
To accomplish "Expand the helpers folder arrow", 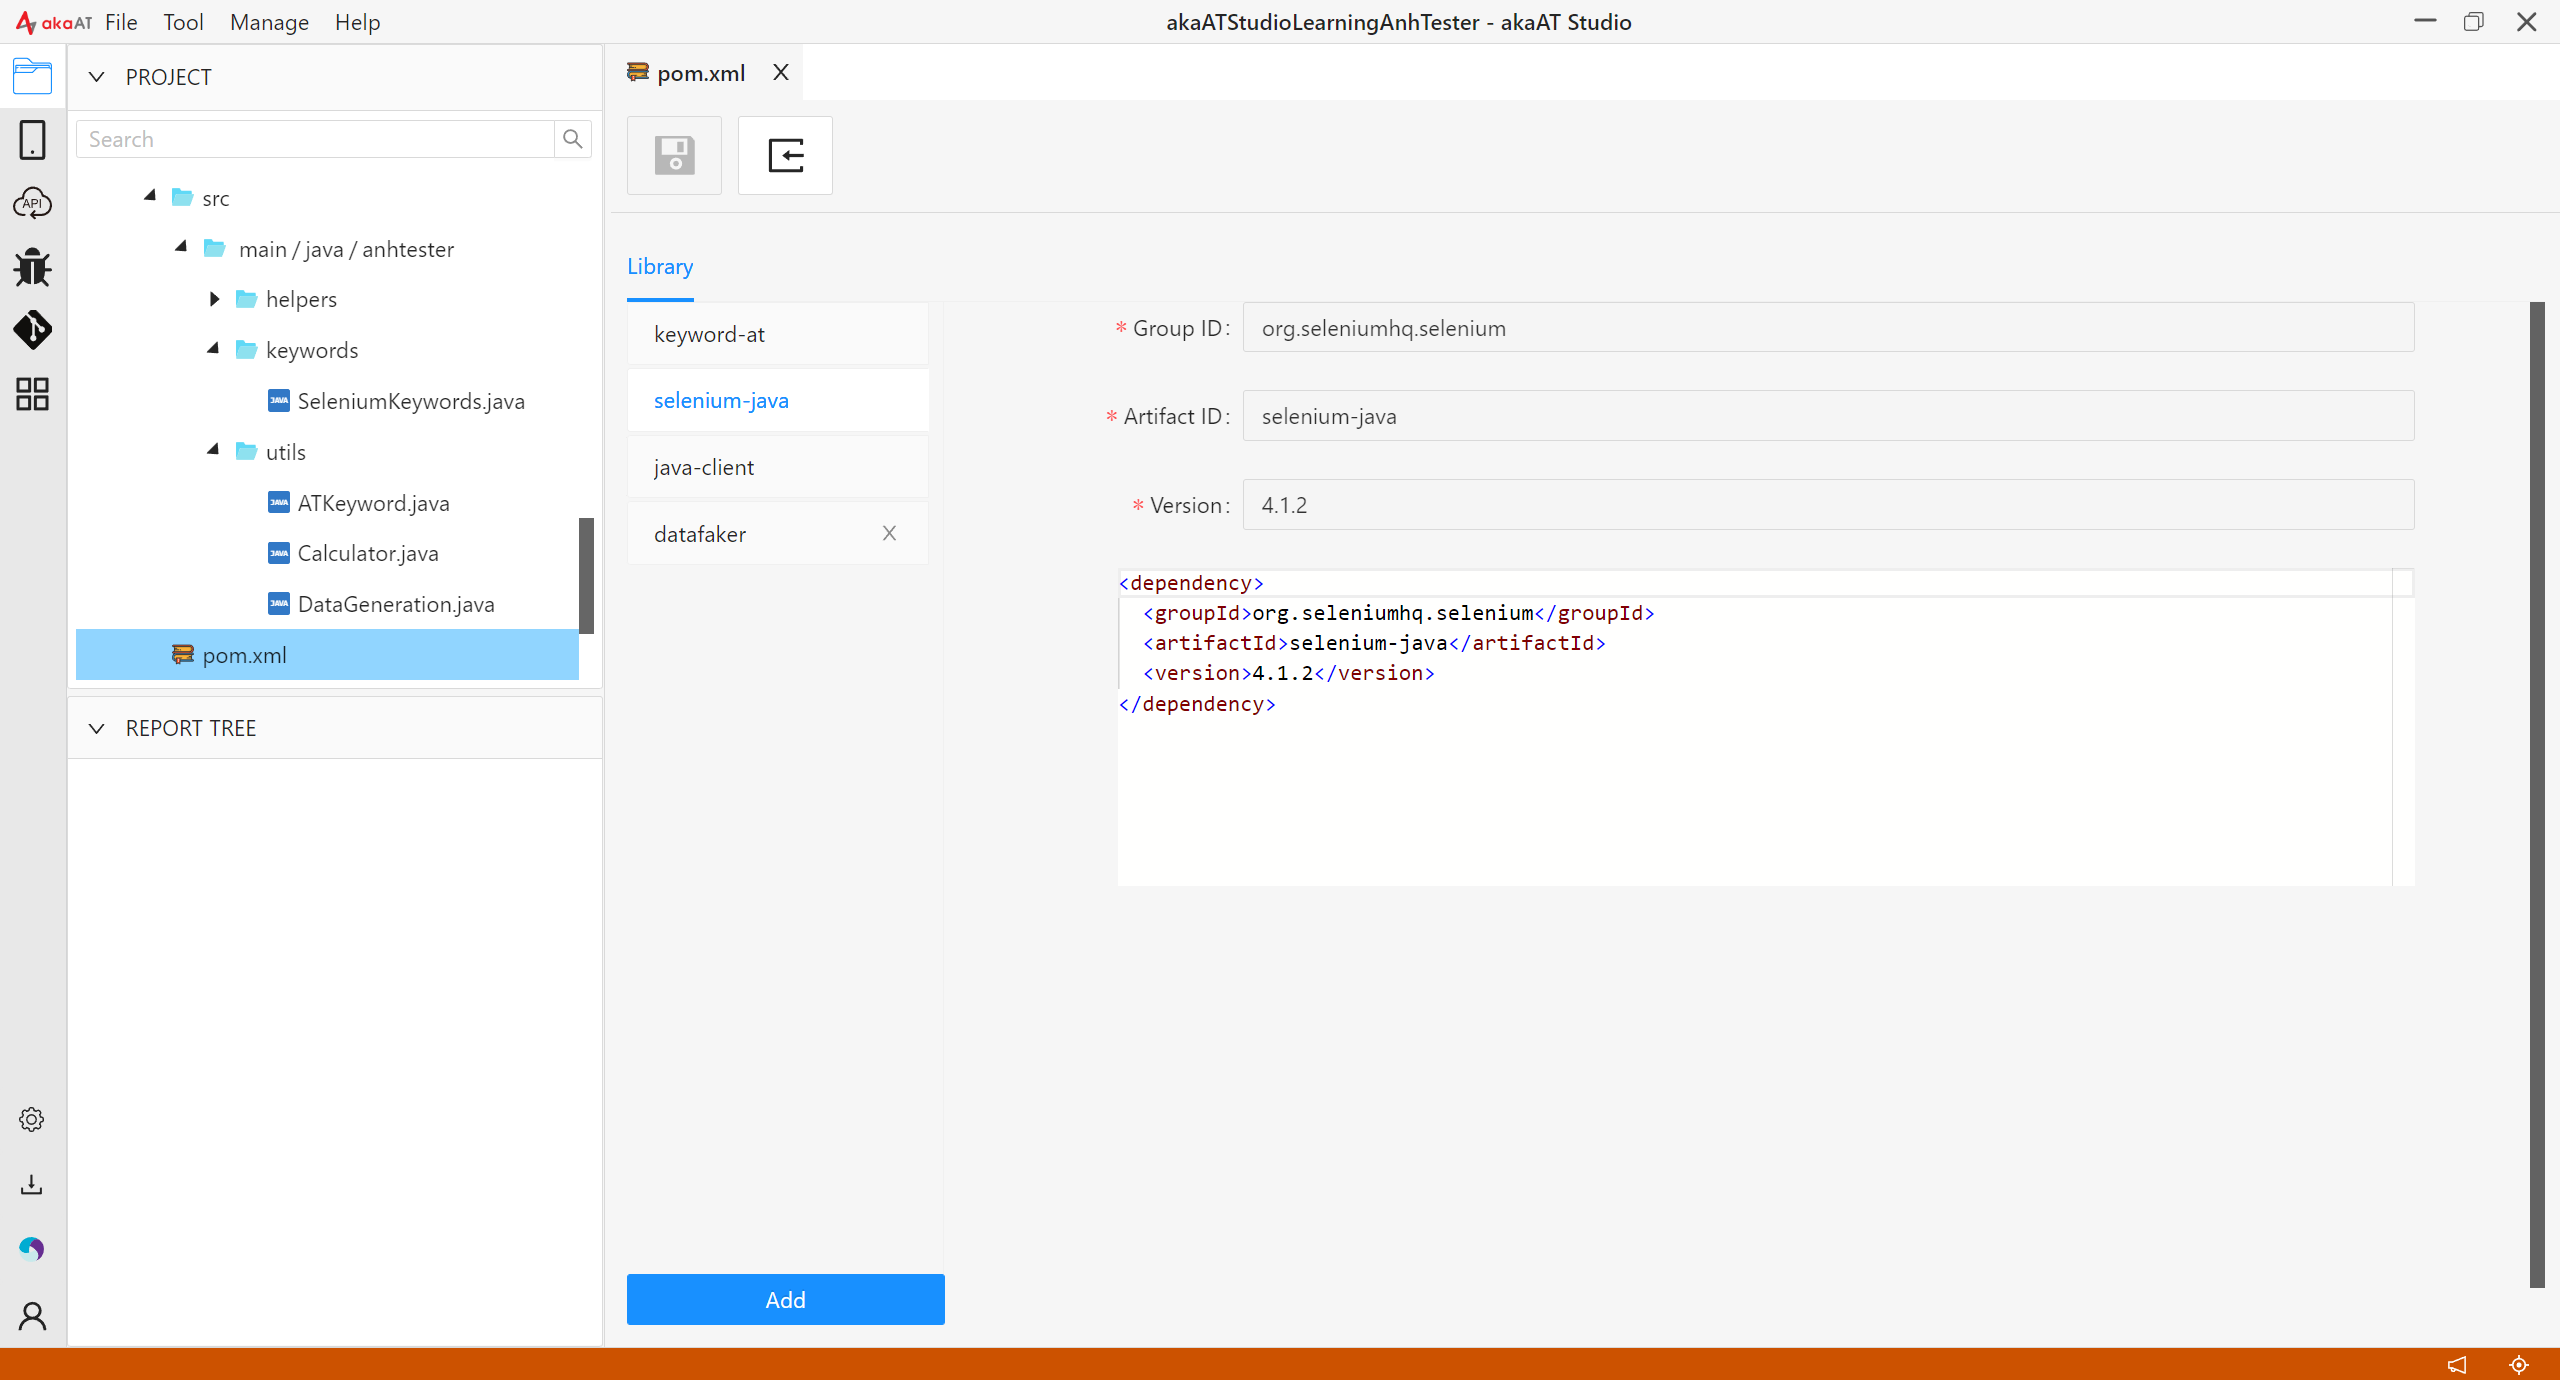I will (x=214, y=299).
